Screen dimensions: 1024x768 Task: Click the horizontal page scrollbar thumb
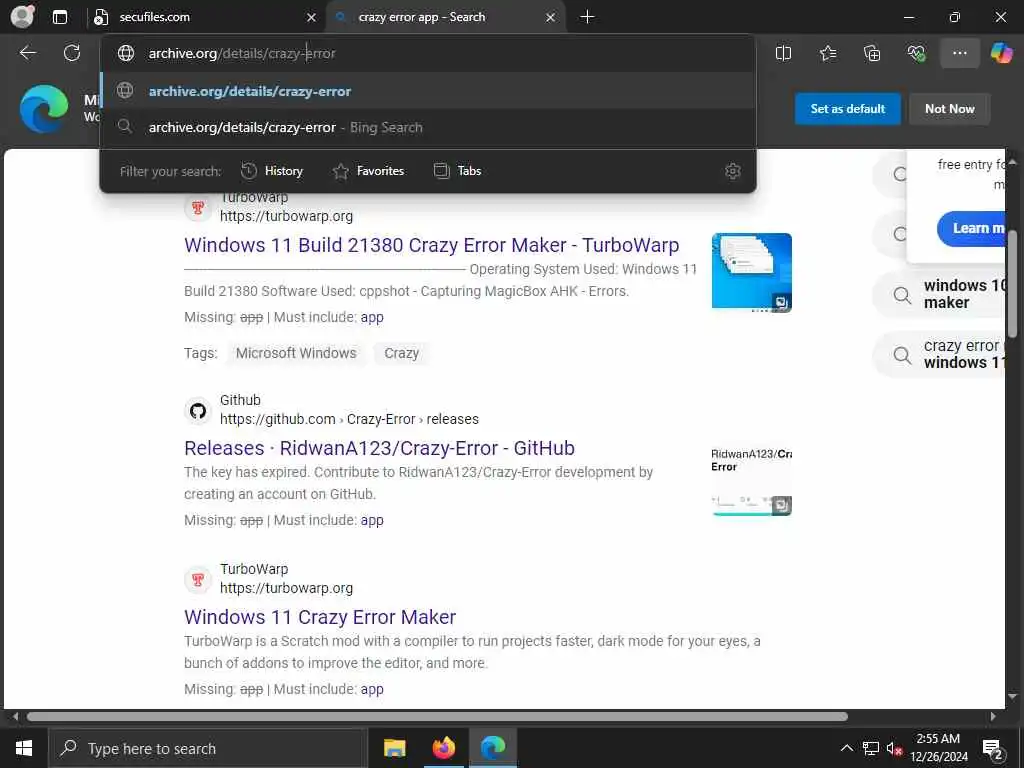(x=437, y=716)
